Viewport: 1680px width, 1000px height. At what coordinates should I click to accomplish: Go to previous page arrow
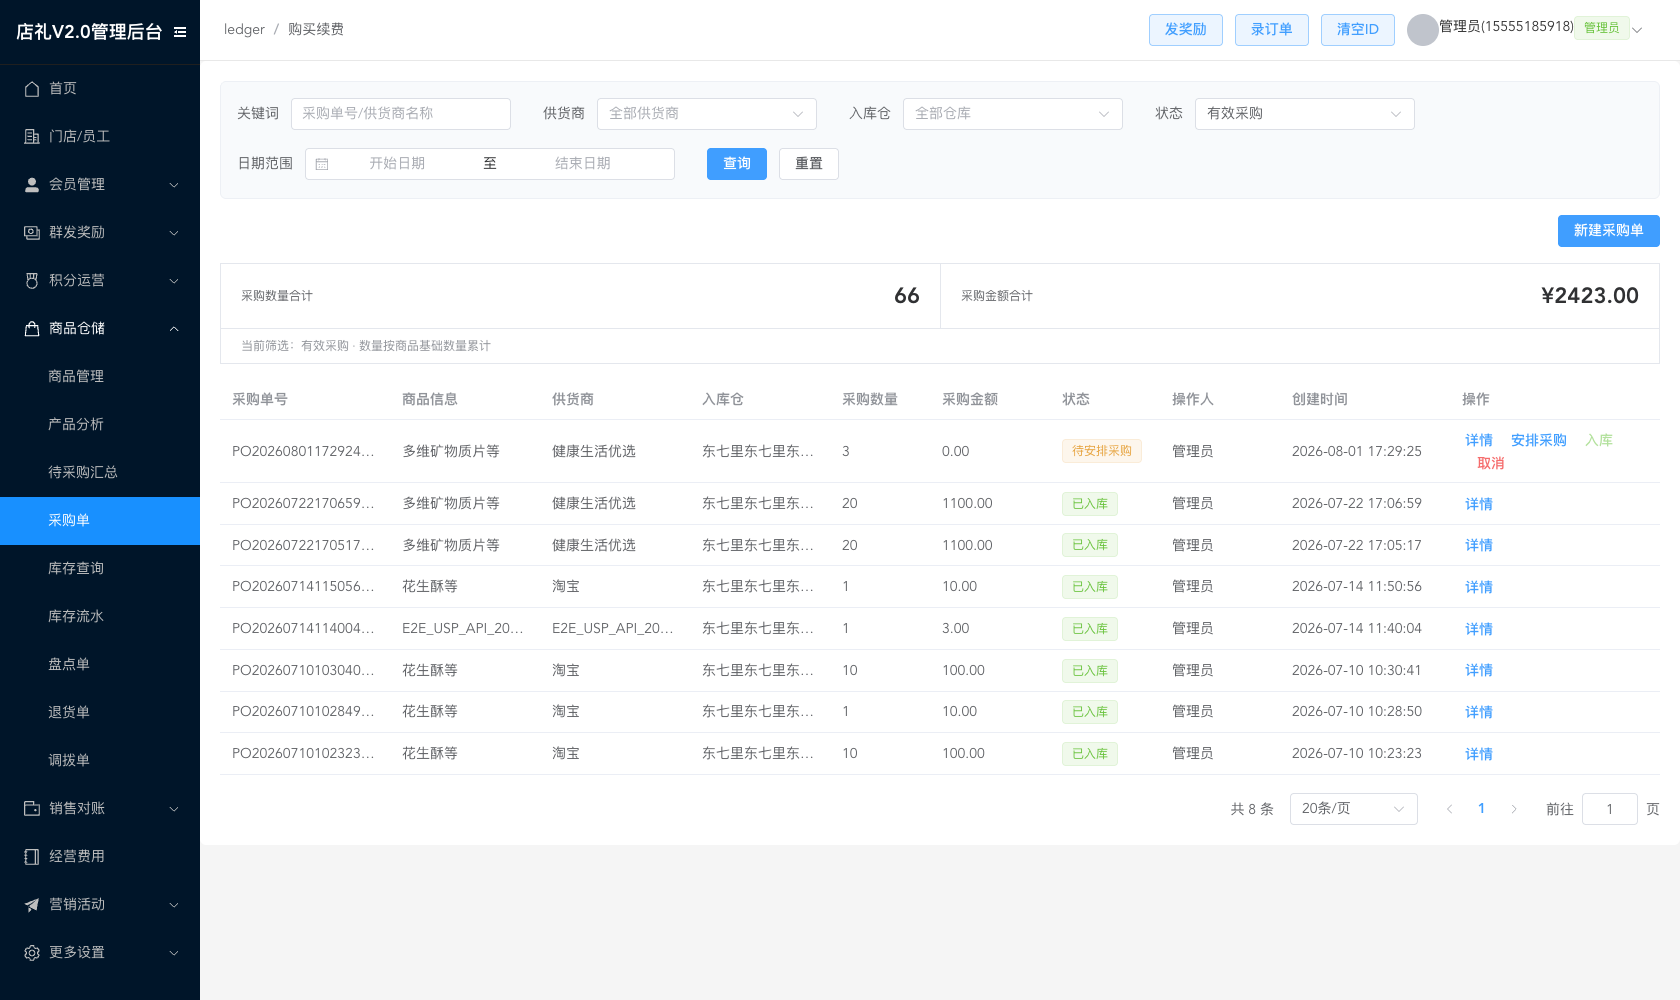coord(1449,809)
